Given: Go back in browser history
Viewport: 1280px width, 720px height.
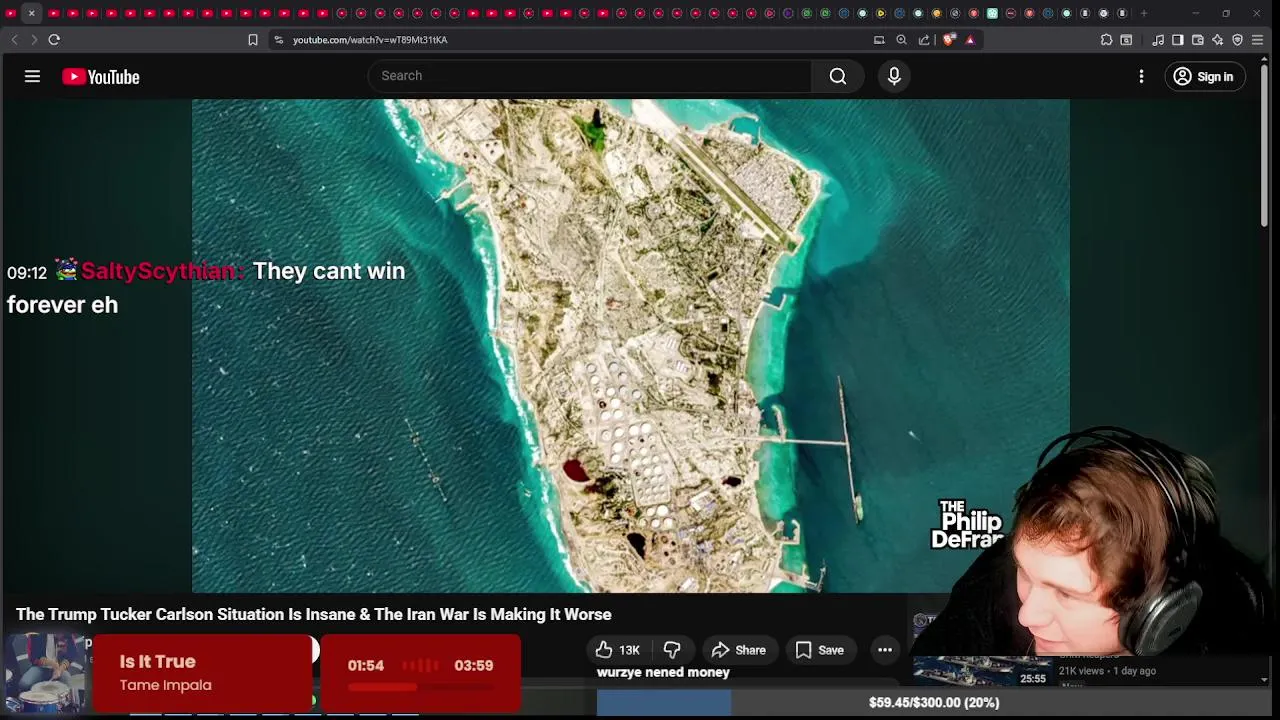Looking at the screenshot, I should (14, 40).
